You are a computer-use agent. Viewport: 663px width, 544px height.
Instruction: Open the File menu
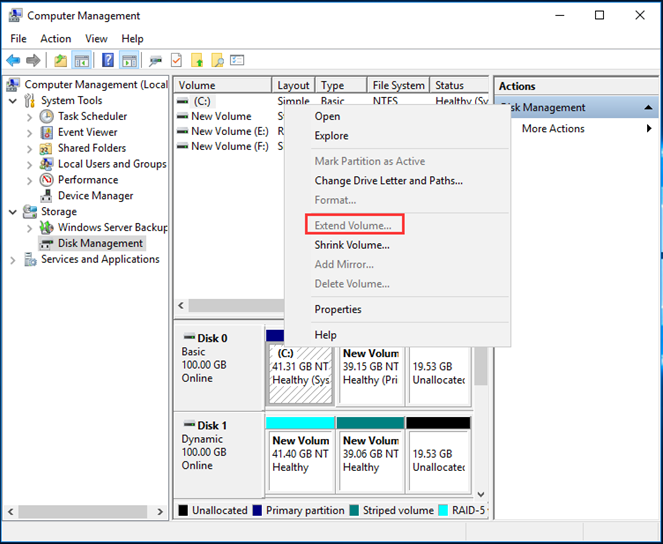tap(18, 39)
